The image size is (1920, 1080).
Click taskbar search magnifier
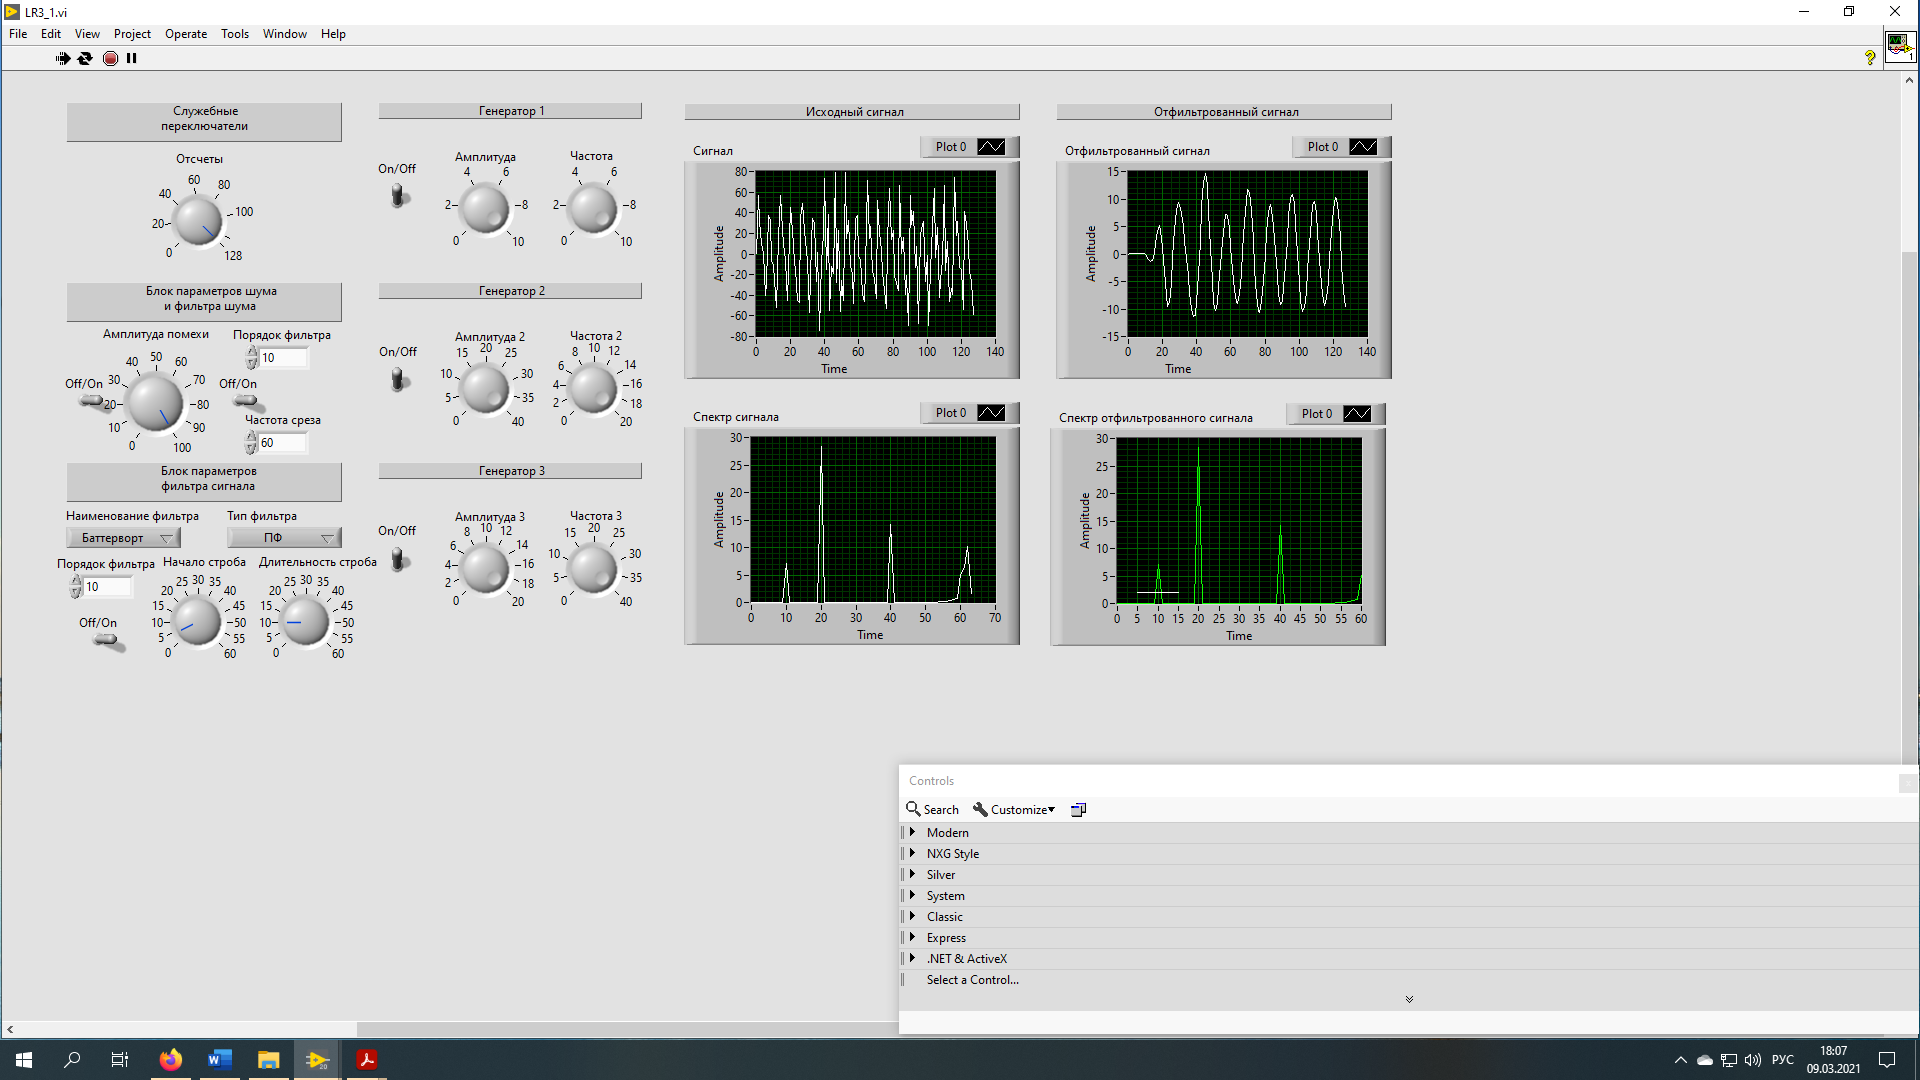click(x=72, y=1060)
